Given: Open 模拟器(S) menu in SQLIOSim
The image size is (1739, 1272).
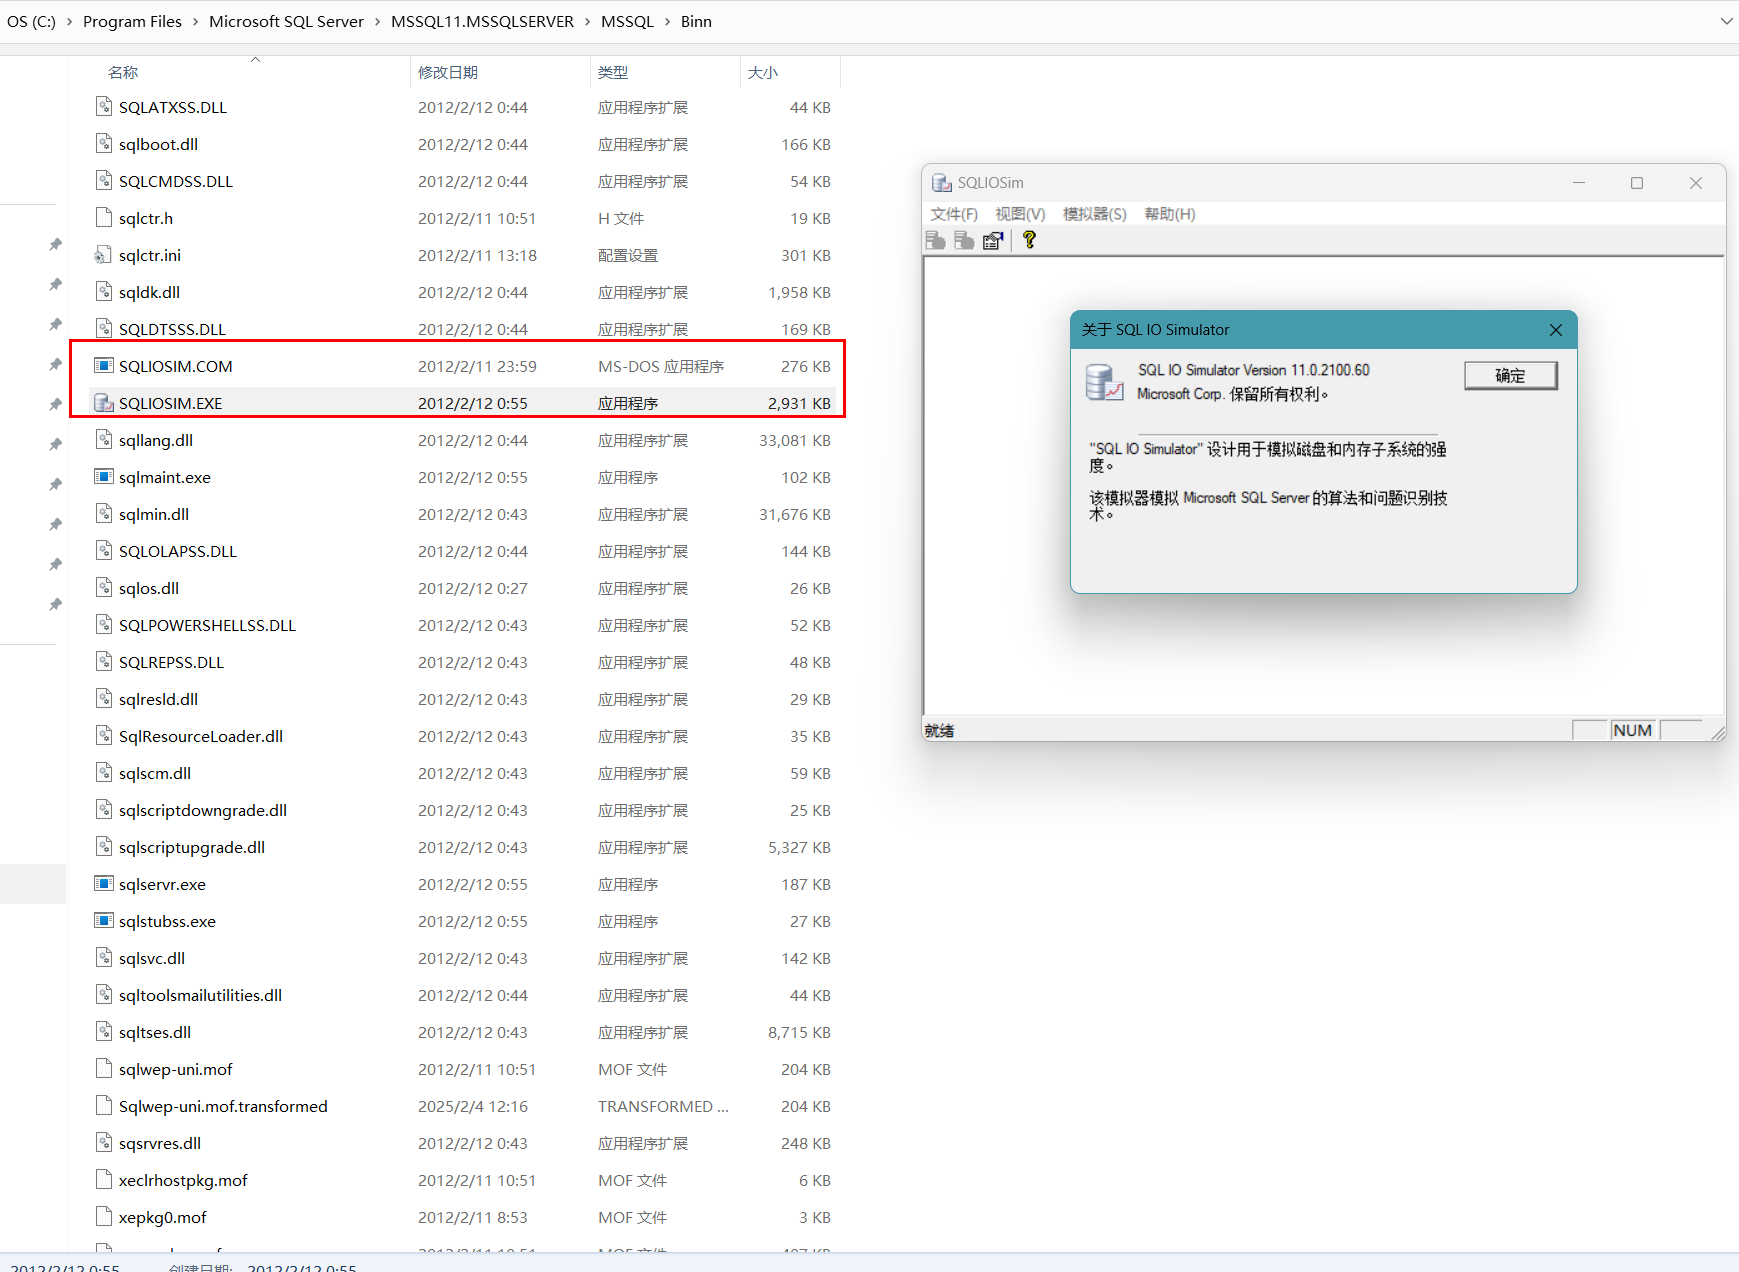Looking at the screenshot, I should [1094, 214].
